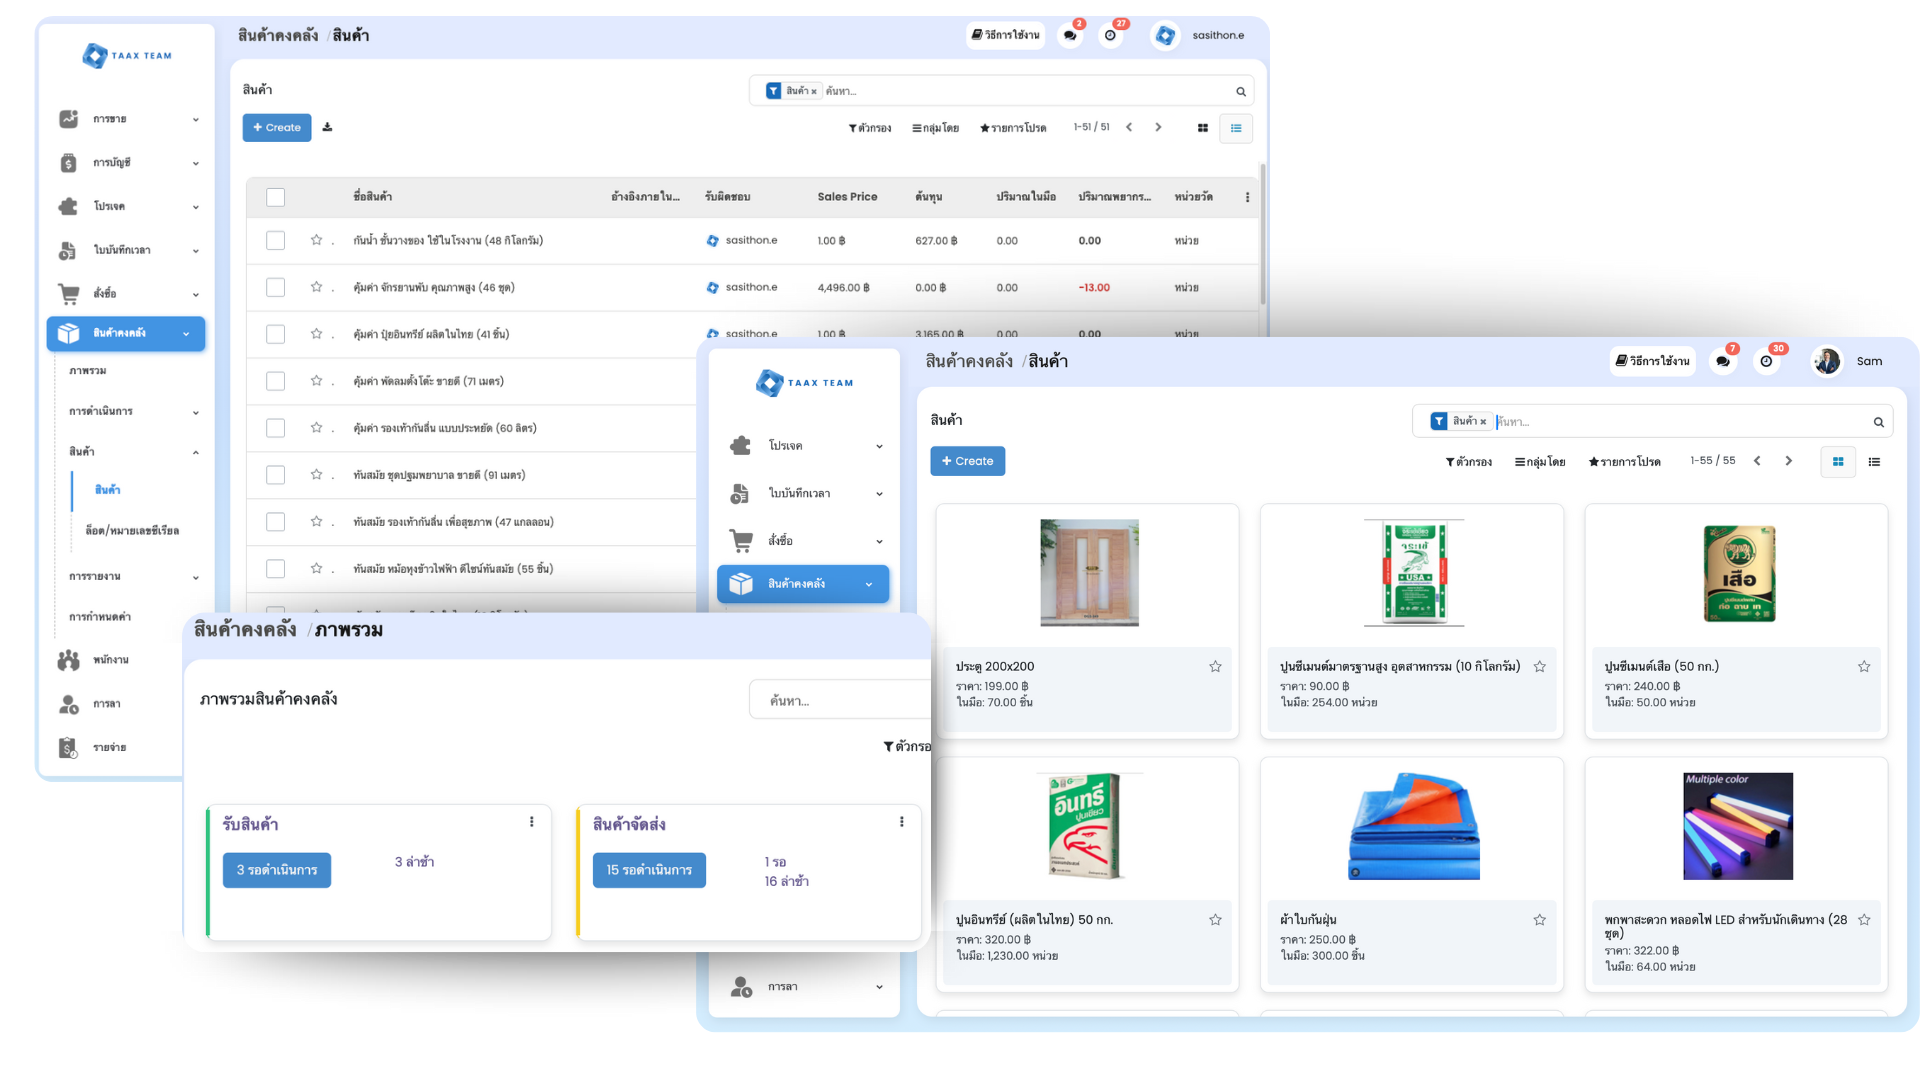Screen dimensions: 1920x1082
Task: Check row คุ้มค่า รองเท้ากันลื่น checkbox
Action: point(276,428)
